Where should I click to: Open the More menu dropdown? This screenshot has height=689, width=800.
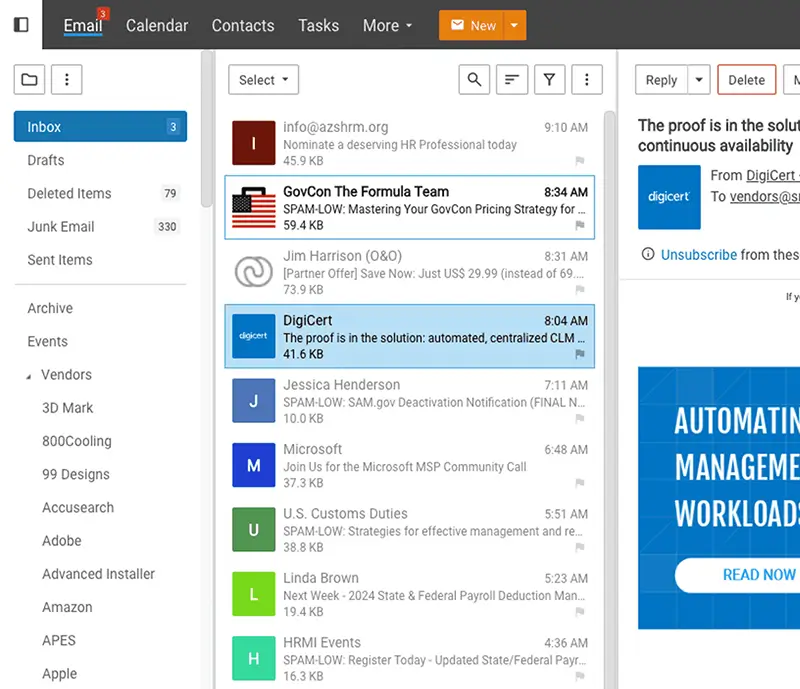click(x=387, y=25)
